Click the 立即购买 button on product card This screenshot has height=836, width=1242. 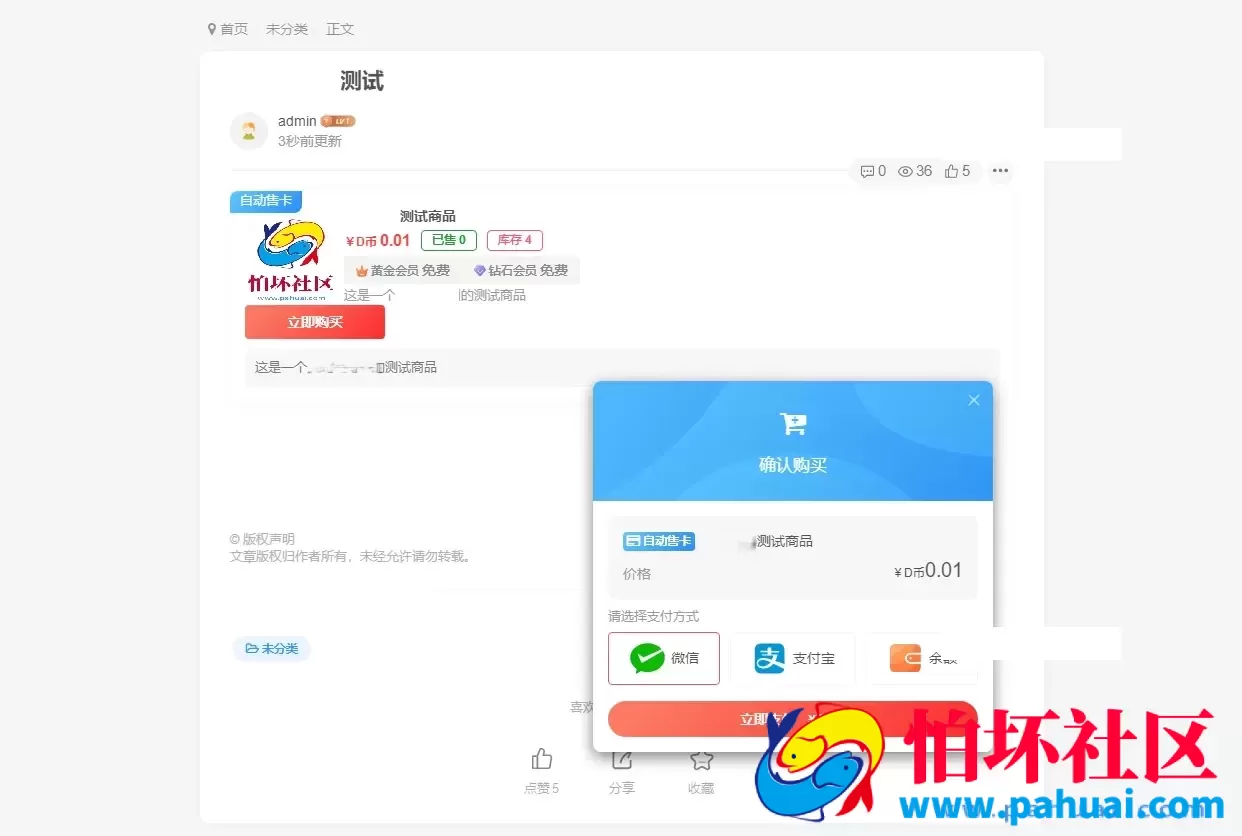coord(315,322)
